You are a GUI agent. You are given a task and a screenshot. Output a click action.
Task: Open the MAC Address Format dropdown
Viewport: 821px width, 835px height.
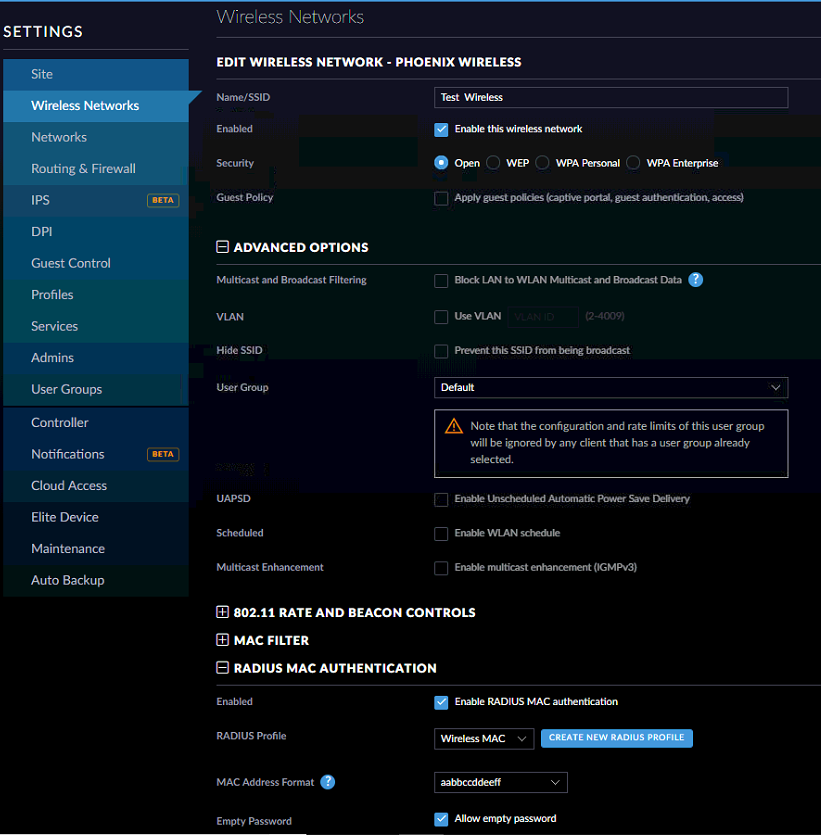(501, 782)
